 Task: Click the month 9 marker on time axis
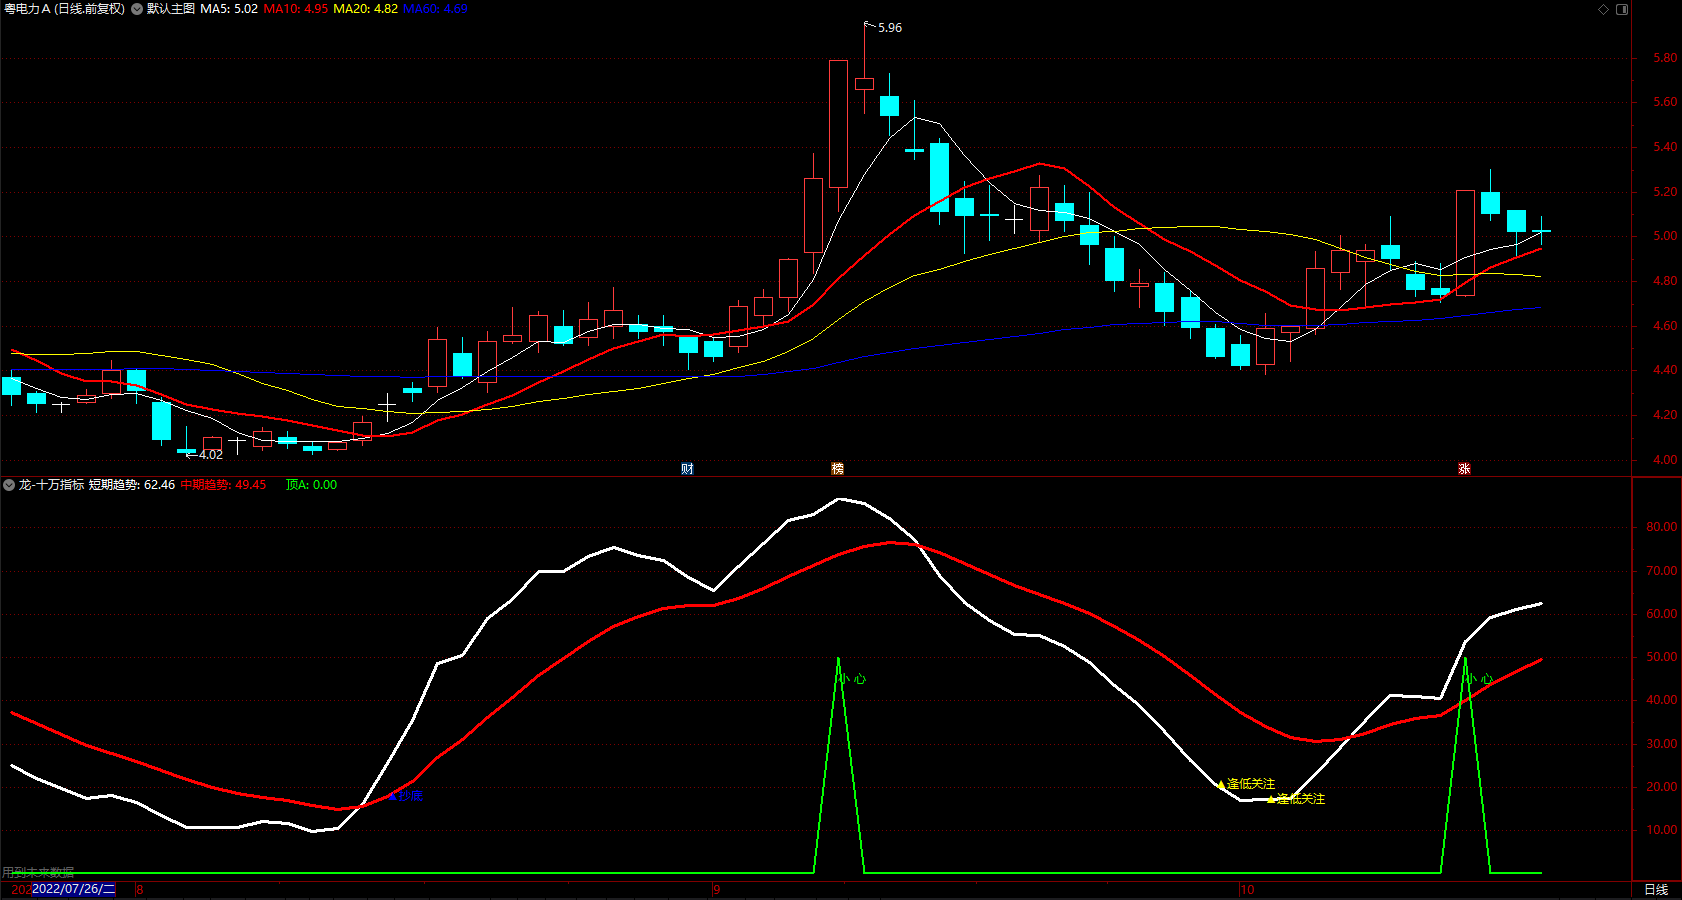716,889
